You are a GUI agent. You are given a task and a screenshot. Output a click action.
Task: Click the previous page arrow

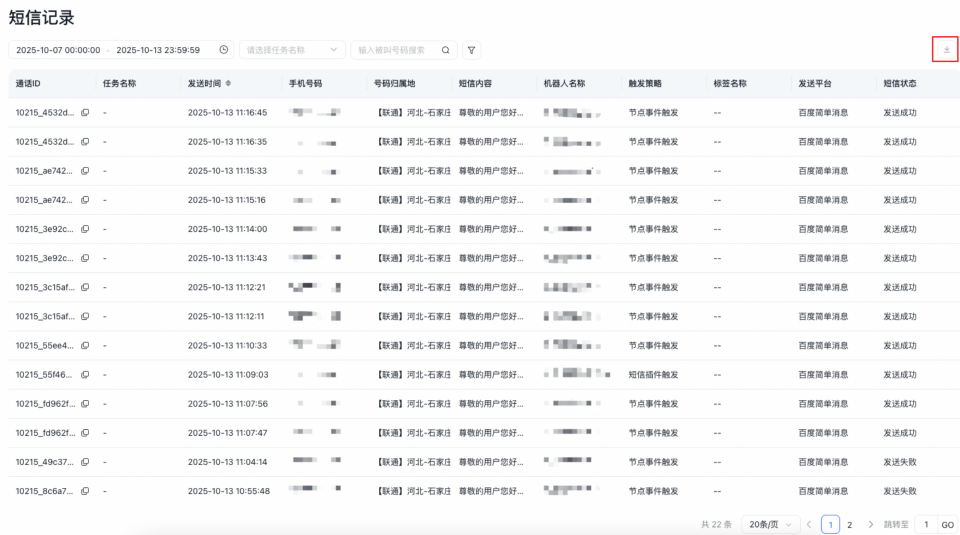(x=809, y=524)
